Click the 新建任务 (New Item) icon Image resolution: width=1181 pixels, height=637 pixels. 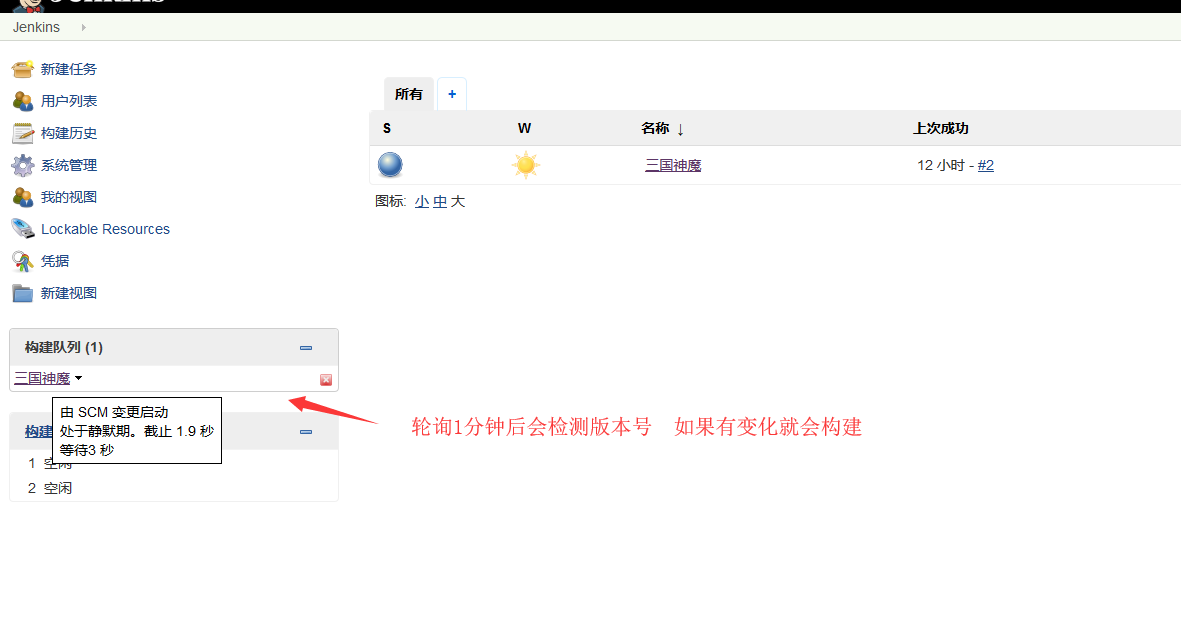tap(22, 69)
